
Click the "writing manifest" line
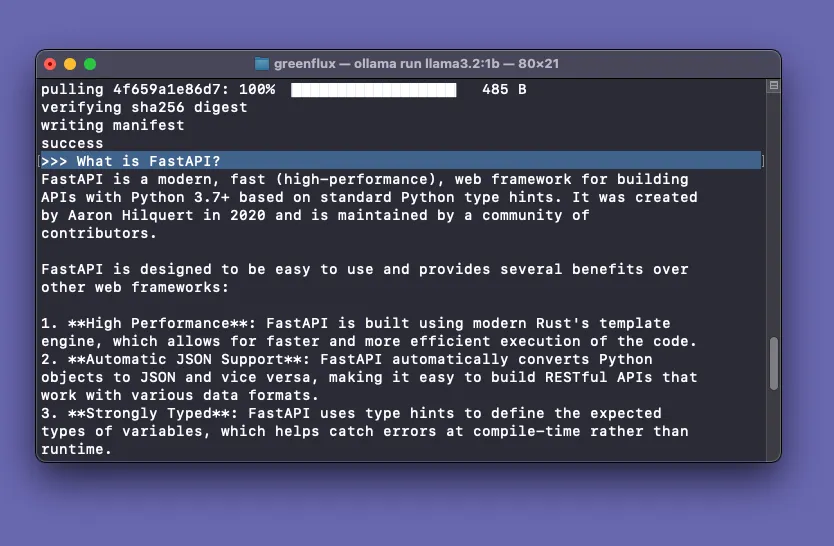[x=112, y=125]
